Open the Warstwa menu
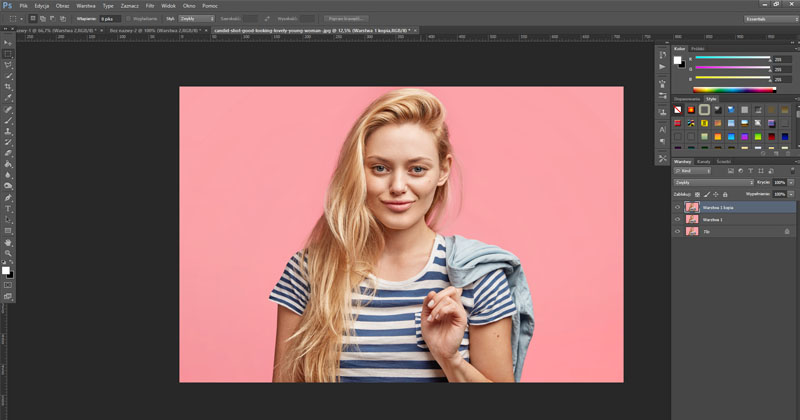The image size is (800, 420). pos(86,5)
